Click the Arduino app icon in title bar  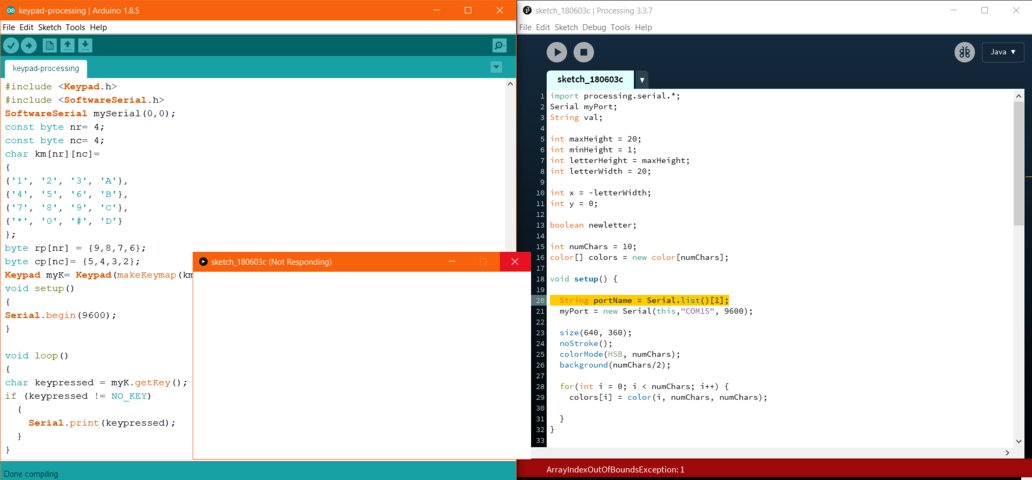[x=10, y=11]
